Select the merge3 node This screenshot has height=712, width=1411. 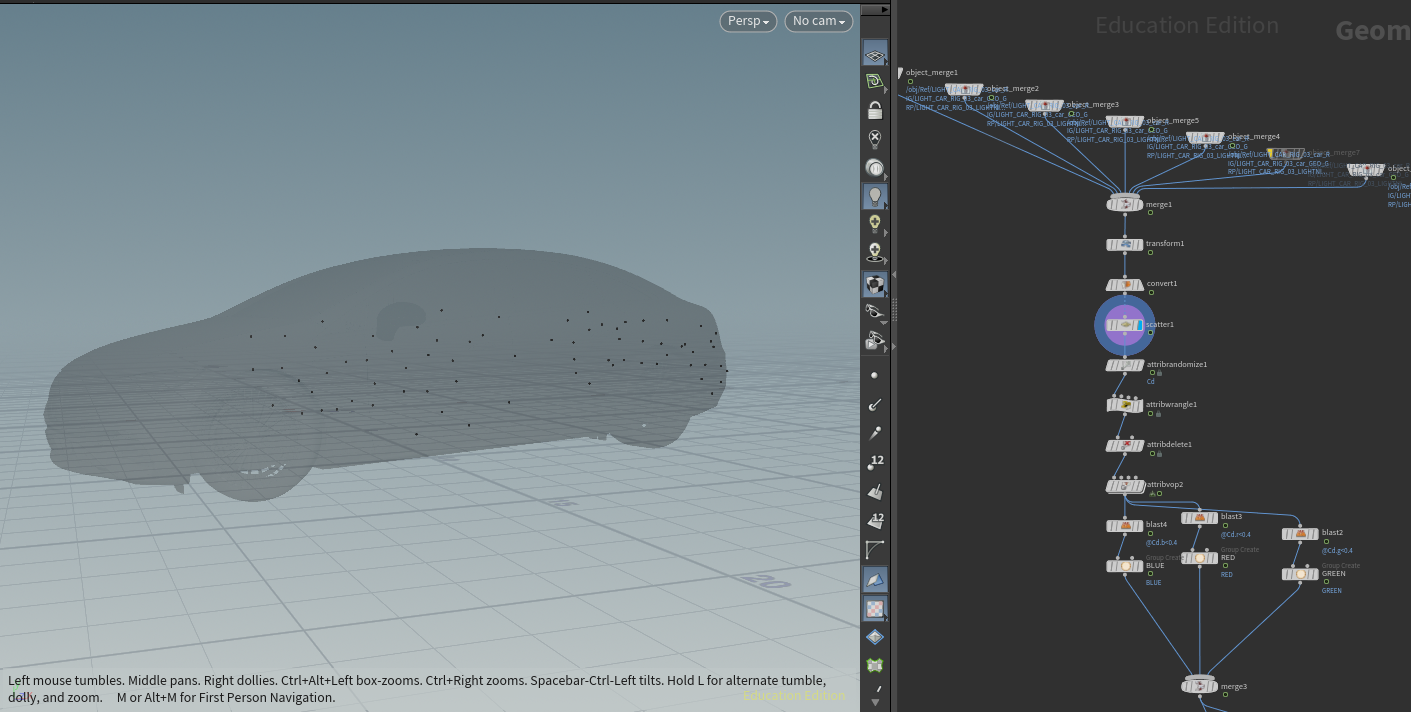point(1199,686)
